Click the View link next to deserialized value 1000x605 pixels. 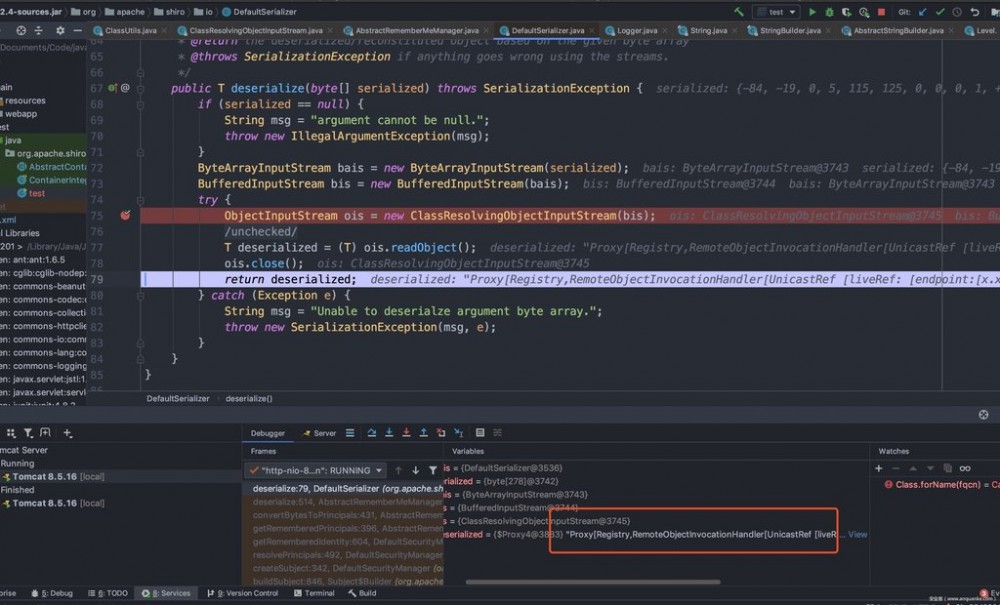click(857, 534)
